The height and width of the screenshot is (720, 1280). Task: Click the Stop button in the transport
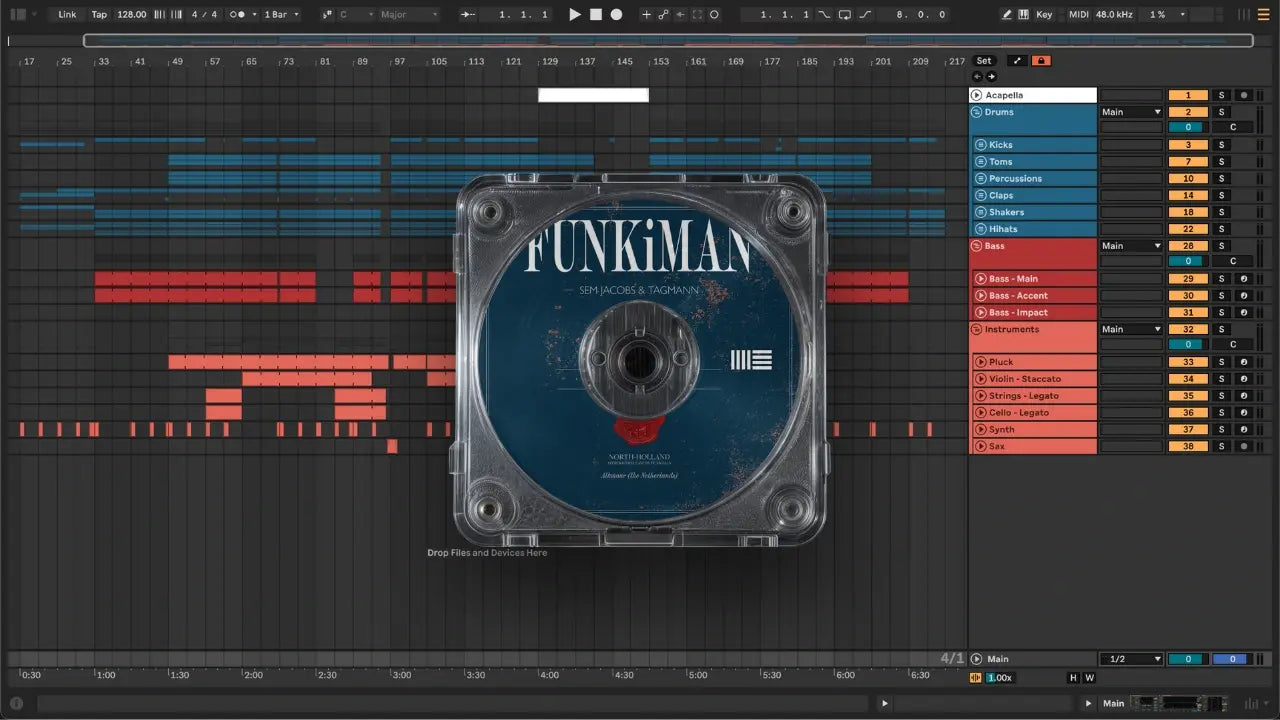click(x=595, y=15)
